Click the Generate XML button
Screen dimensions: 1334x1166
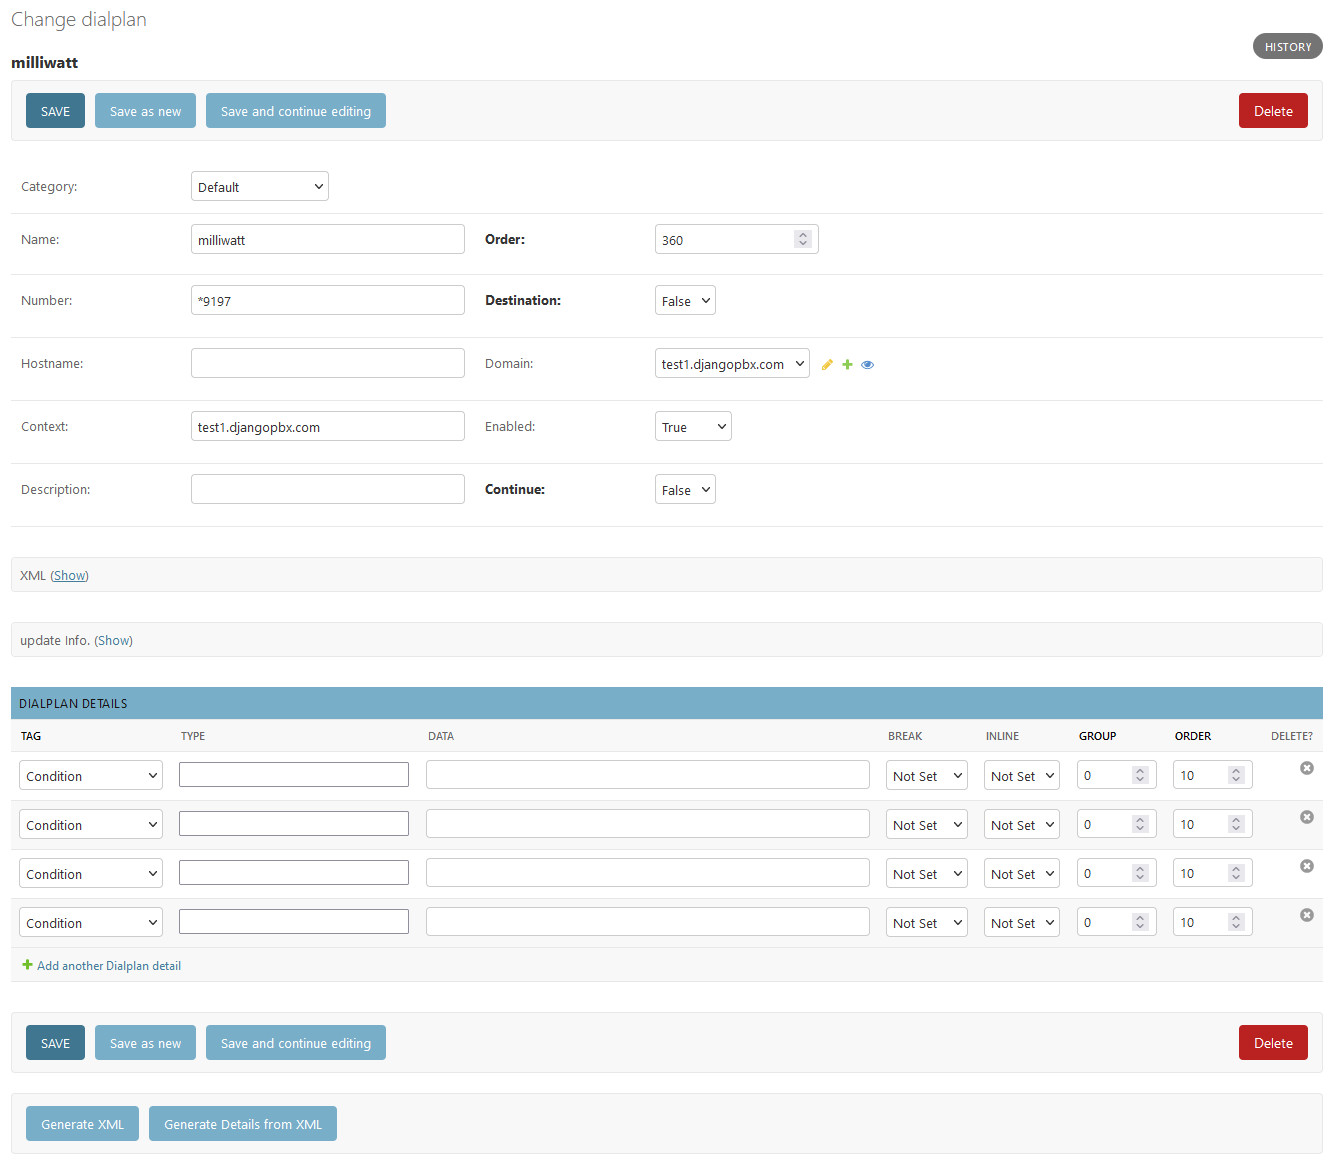coord(82,1124)
